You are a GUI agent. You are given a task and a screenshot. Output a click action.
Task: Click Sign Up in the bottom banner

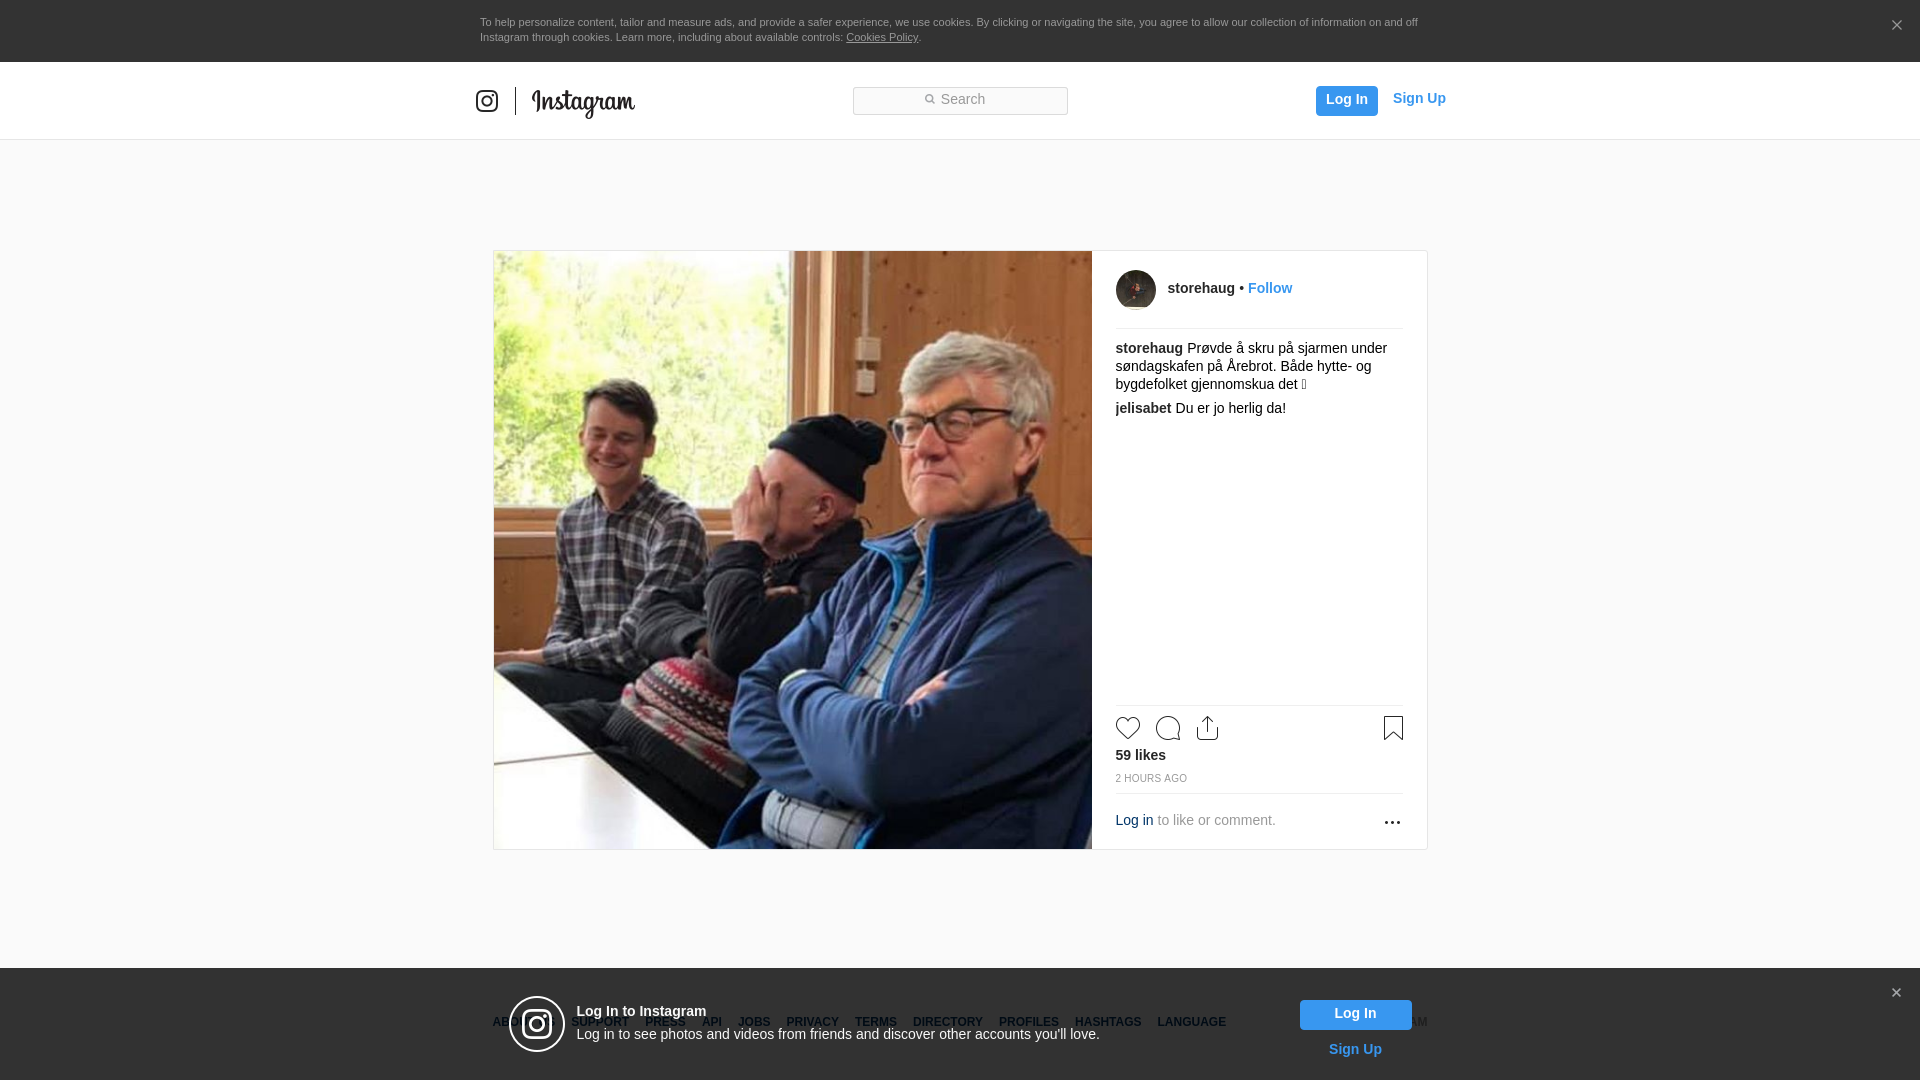coord(1355,1049)
